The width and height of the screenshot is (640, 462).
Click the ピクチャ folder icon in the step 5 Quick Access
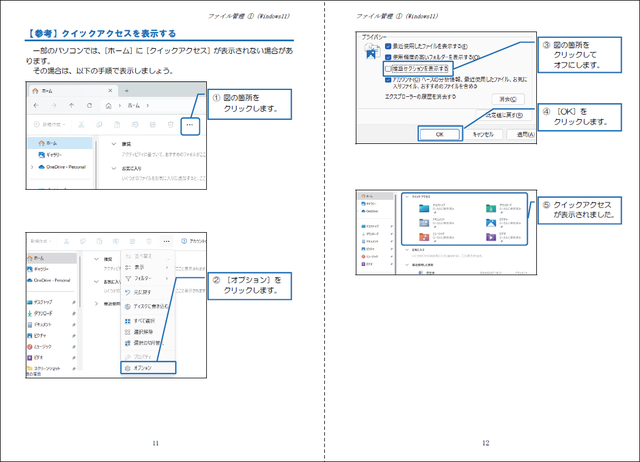click(x=491, y=222)
